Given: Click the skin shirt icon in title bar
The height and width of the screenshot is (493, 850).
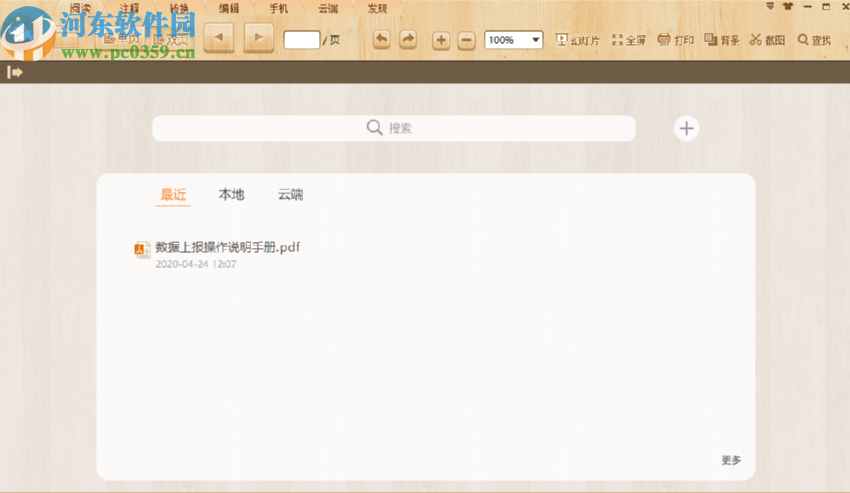Looking at the screenshot, I should click(788, 7).
